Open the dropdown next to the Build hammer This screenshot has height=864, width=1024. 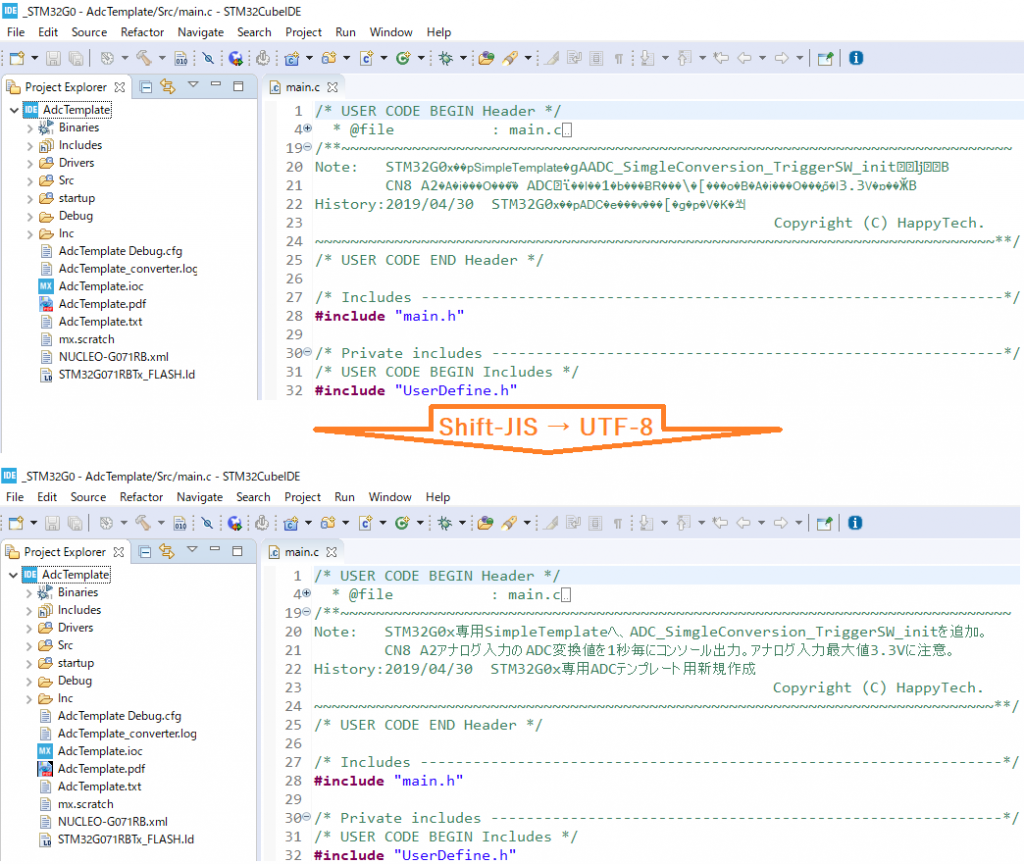[160, 58]
